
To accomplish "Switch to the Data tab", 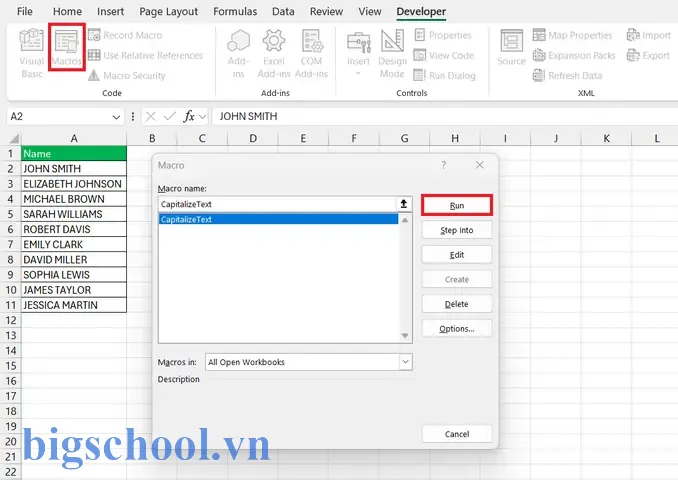I will (283, 12).
